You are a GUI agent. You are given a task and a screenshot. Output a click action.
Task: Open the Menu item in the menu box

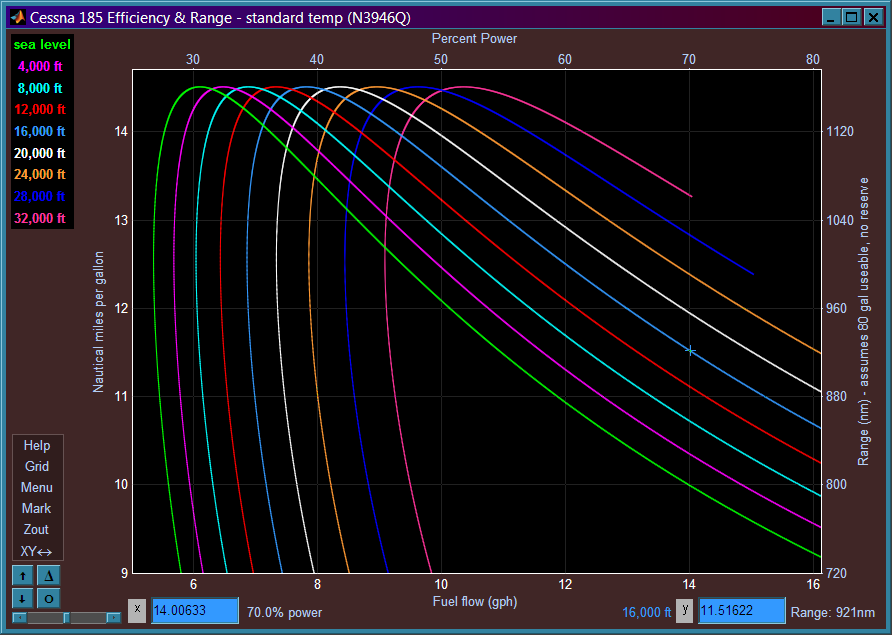(37, 488)
